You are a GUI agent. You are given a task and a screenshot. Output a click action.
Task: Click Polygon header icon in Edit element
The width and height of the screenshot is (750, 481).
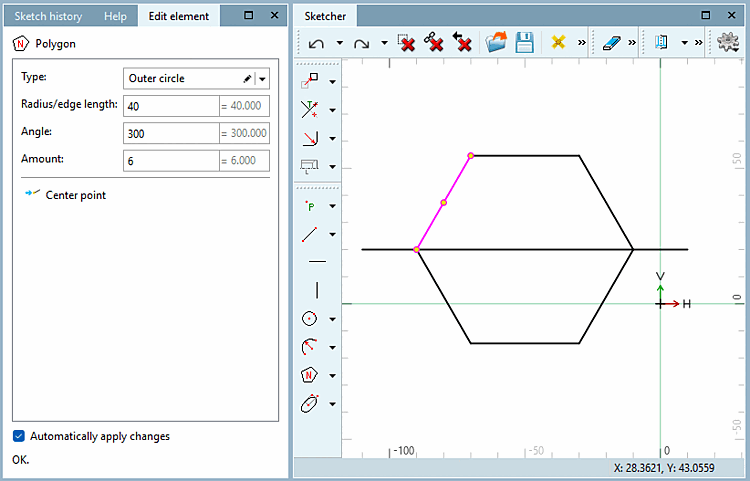point(21,44)
